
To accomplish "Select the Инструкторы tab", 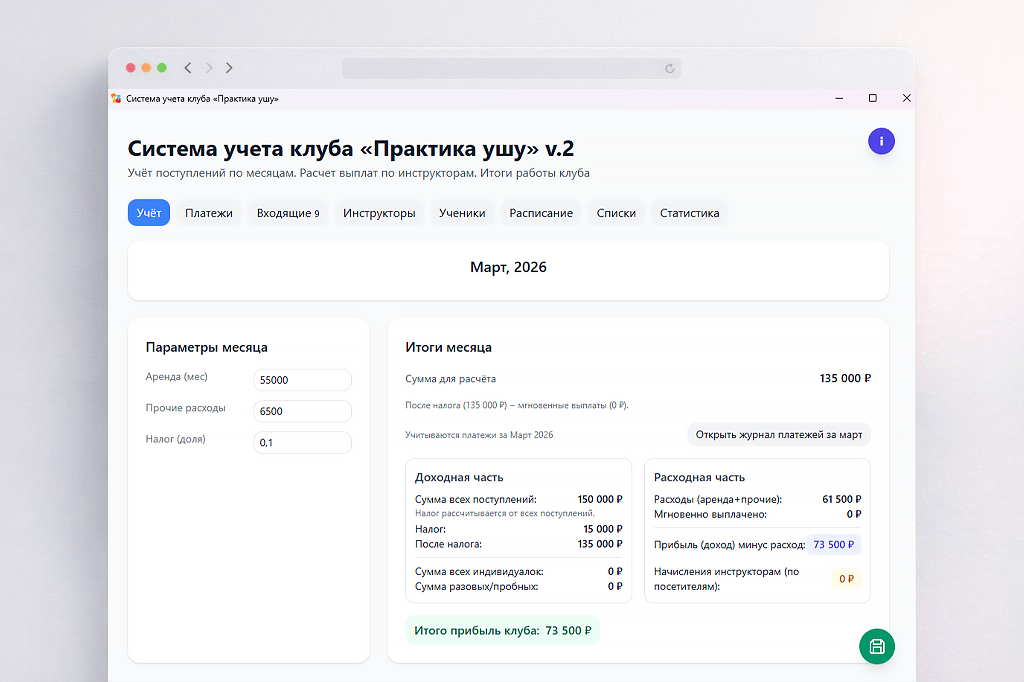I will [380, 212].
